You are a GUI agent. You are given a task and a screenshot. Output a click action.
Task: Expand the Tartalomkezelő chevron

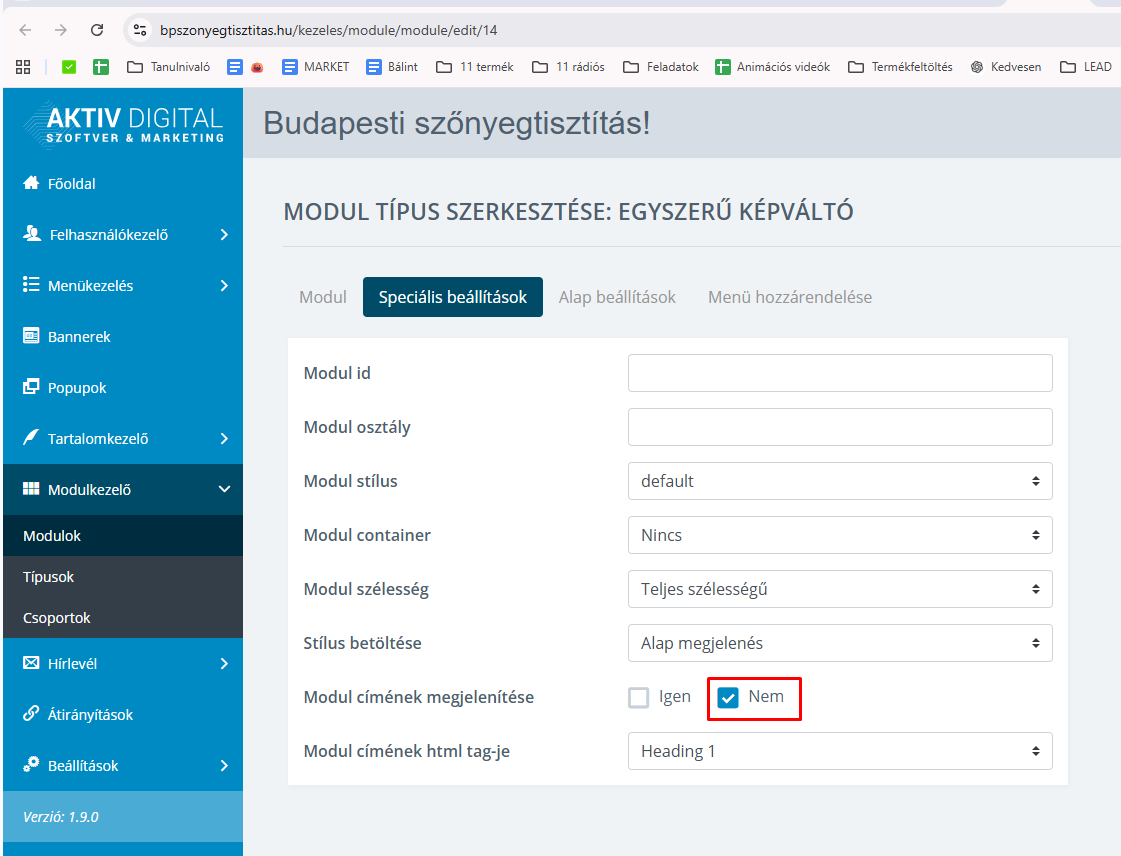pyautogui.click(x=224, y=438)
